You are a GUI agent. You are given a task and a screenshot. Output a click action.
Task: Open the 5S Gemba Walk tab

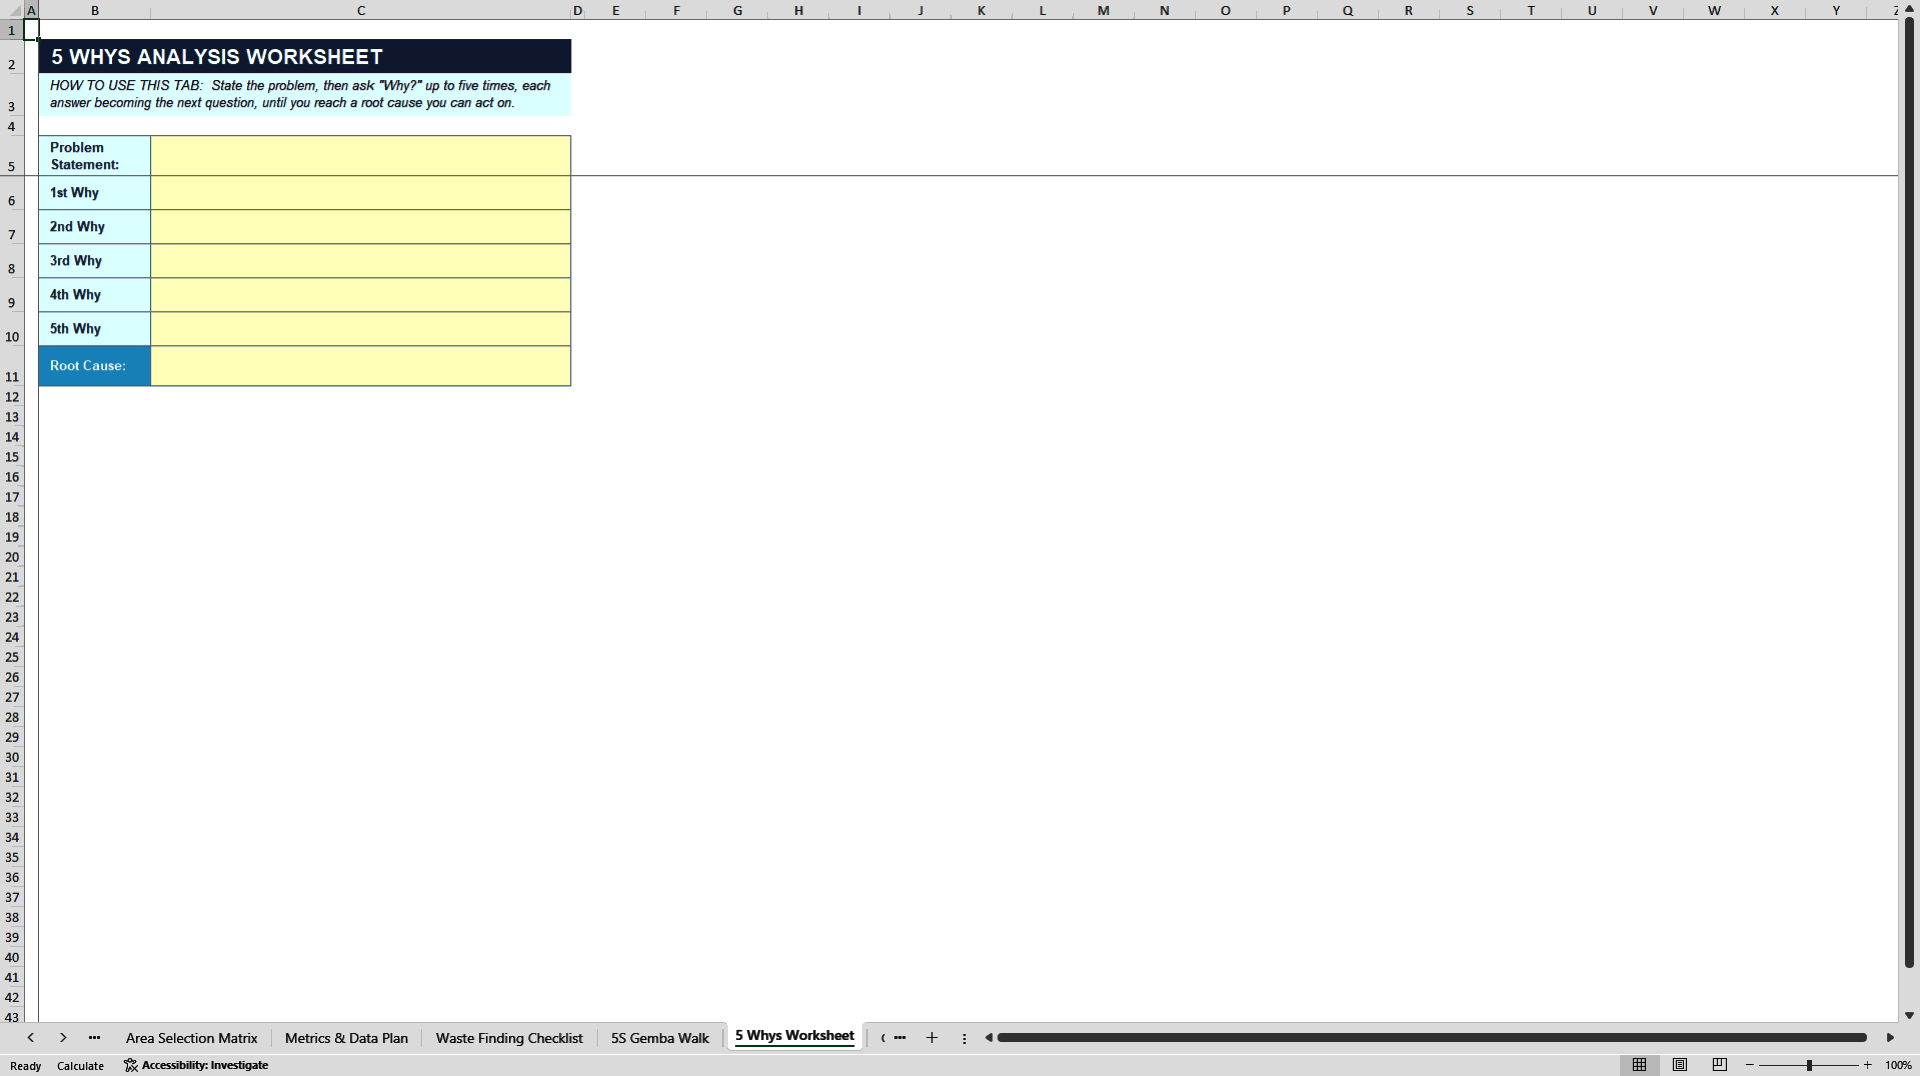660,1038
